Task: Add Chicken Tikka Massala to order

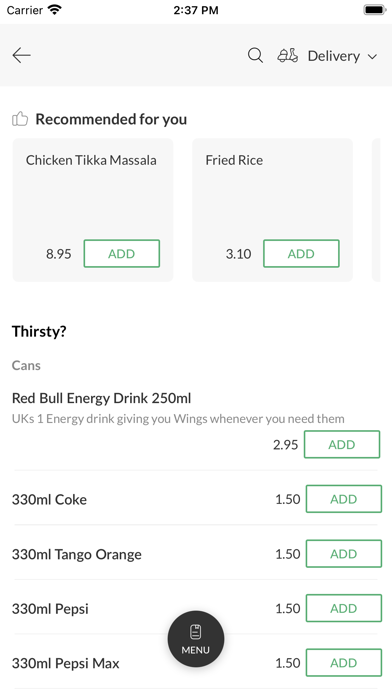Action: 122,253
